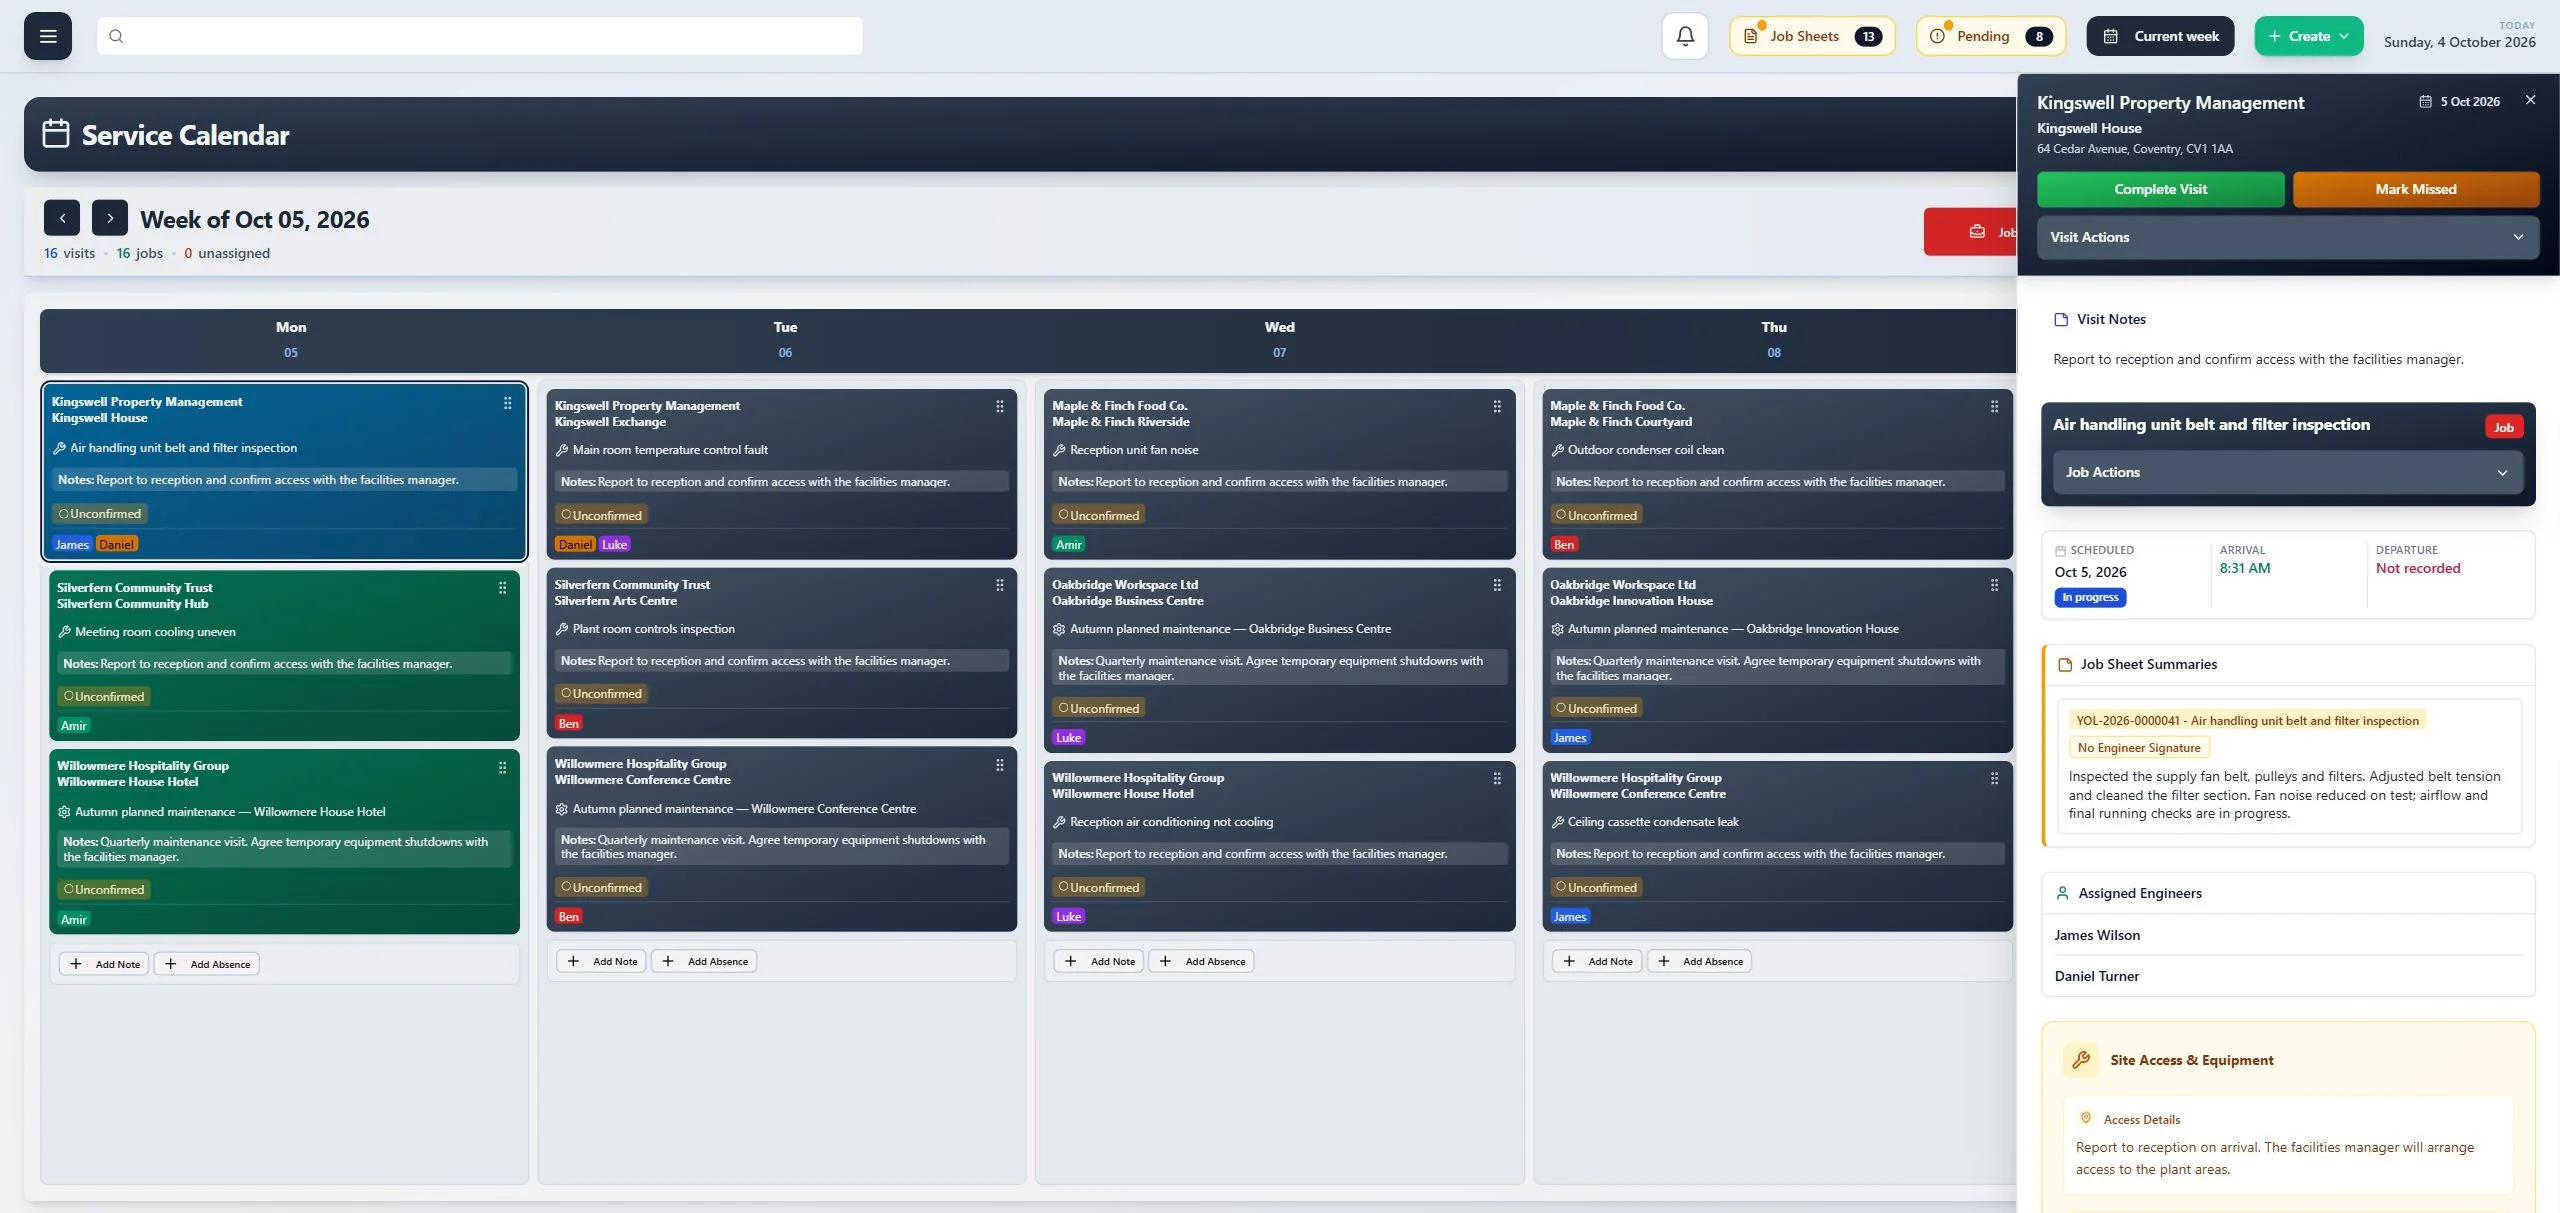Screen dimensions: 2560x1213
Task: Open drag handle menu on Kingswell Exchange card
Action: pos(999,407)
